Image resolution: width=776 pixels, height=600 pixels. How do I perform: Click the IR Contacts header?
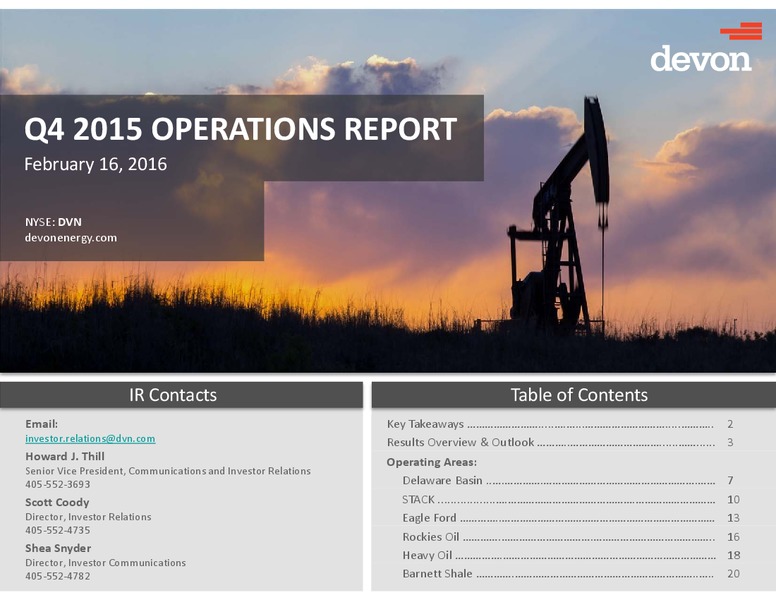(173, 395)
